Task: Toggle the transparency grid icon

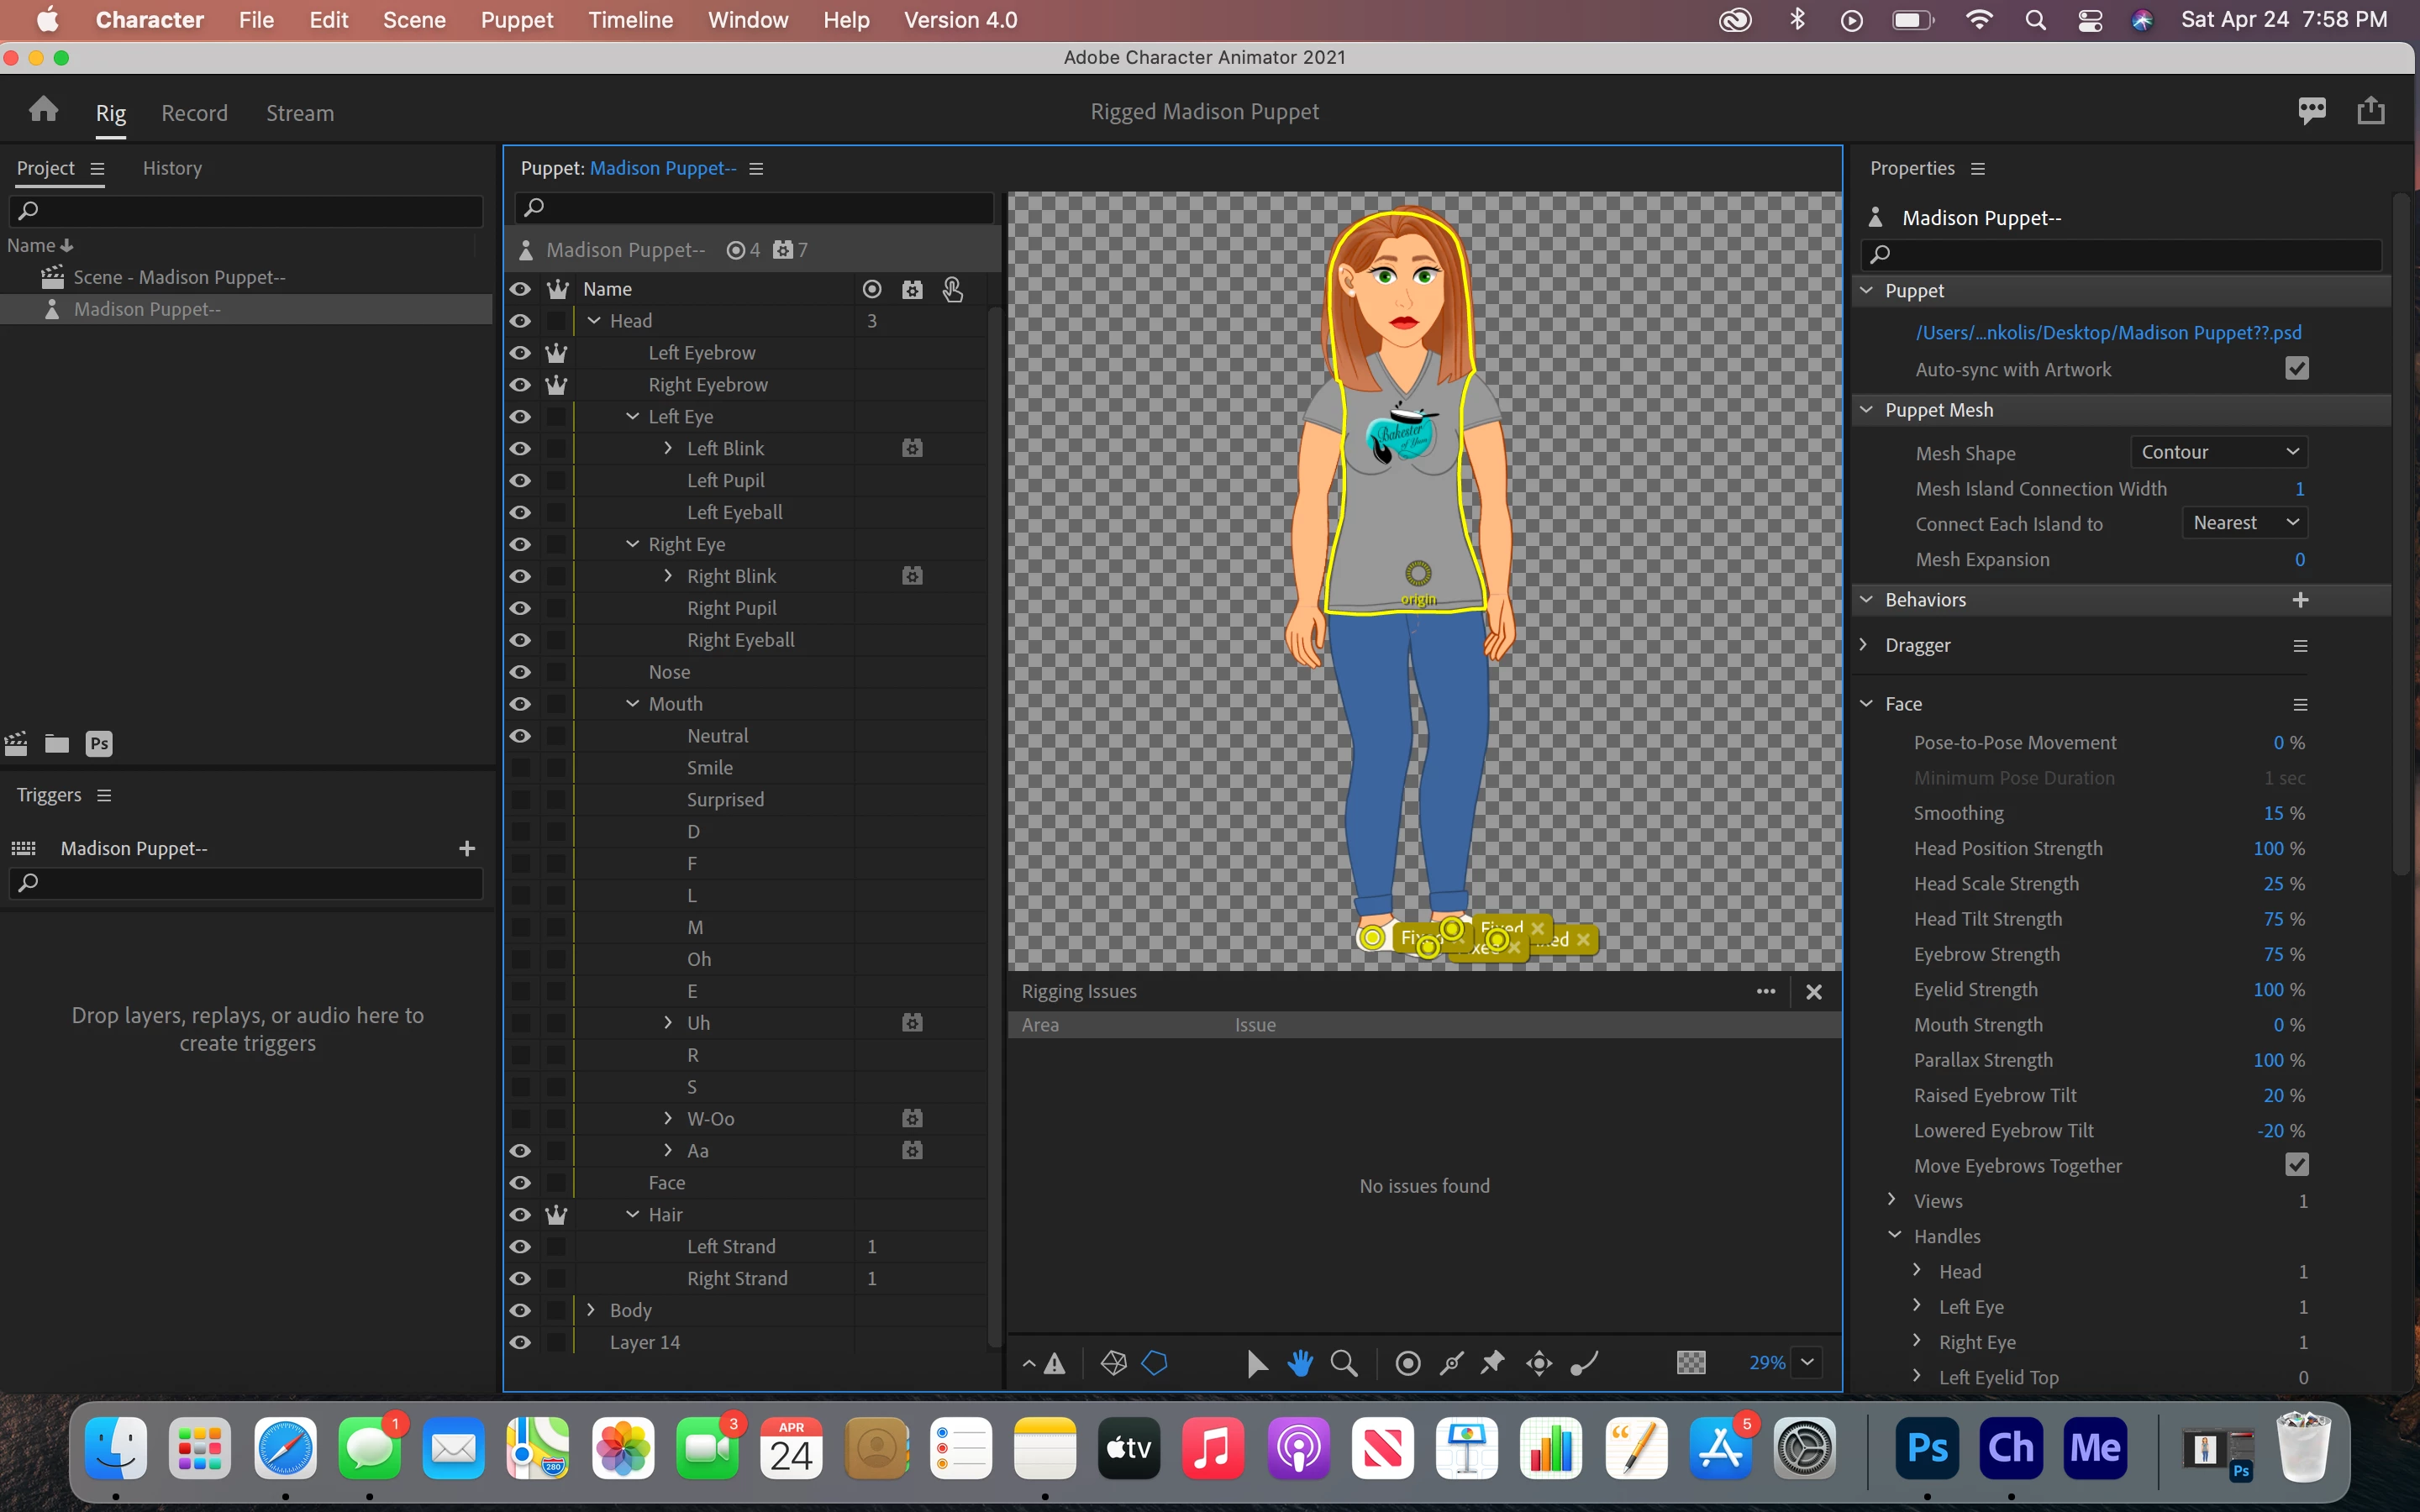Action: [1691, 1363]
